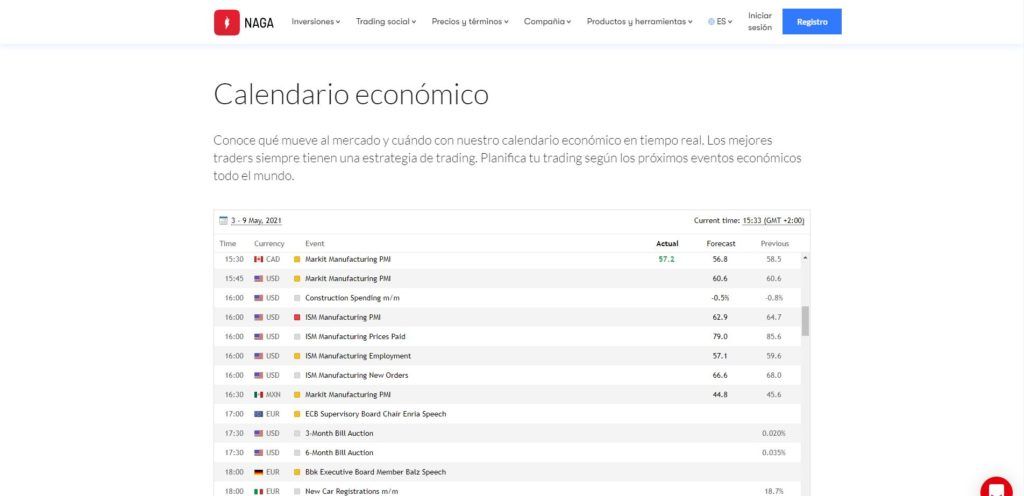This screenshot has height=496, width=1024.
Task: Click the yellow impact marker on ISM Manufacturing Employment
Action: tap(297, 356)
